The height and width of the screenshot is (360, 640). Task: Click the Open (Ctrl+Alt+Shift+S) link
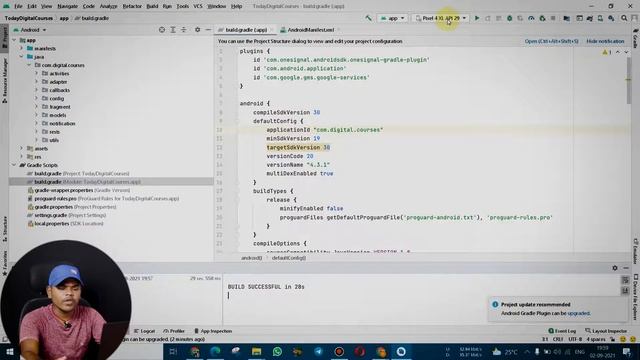click(551, 41)
